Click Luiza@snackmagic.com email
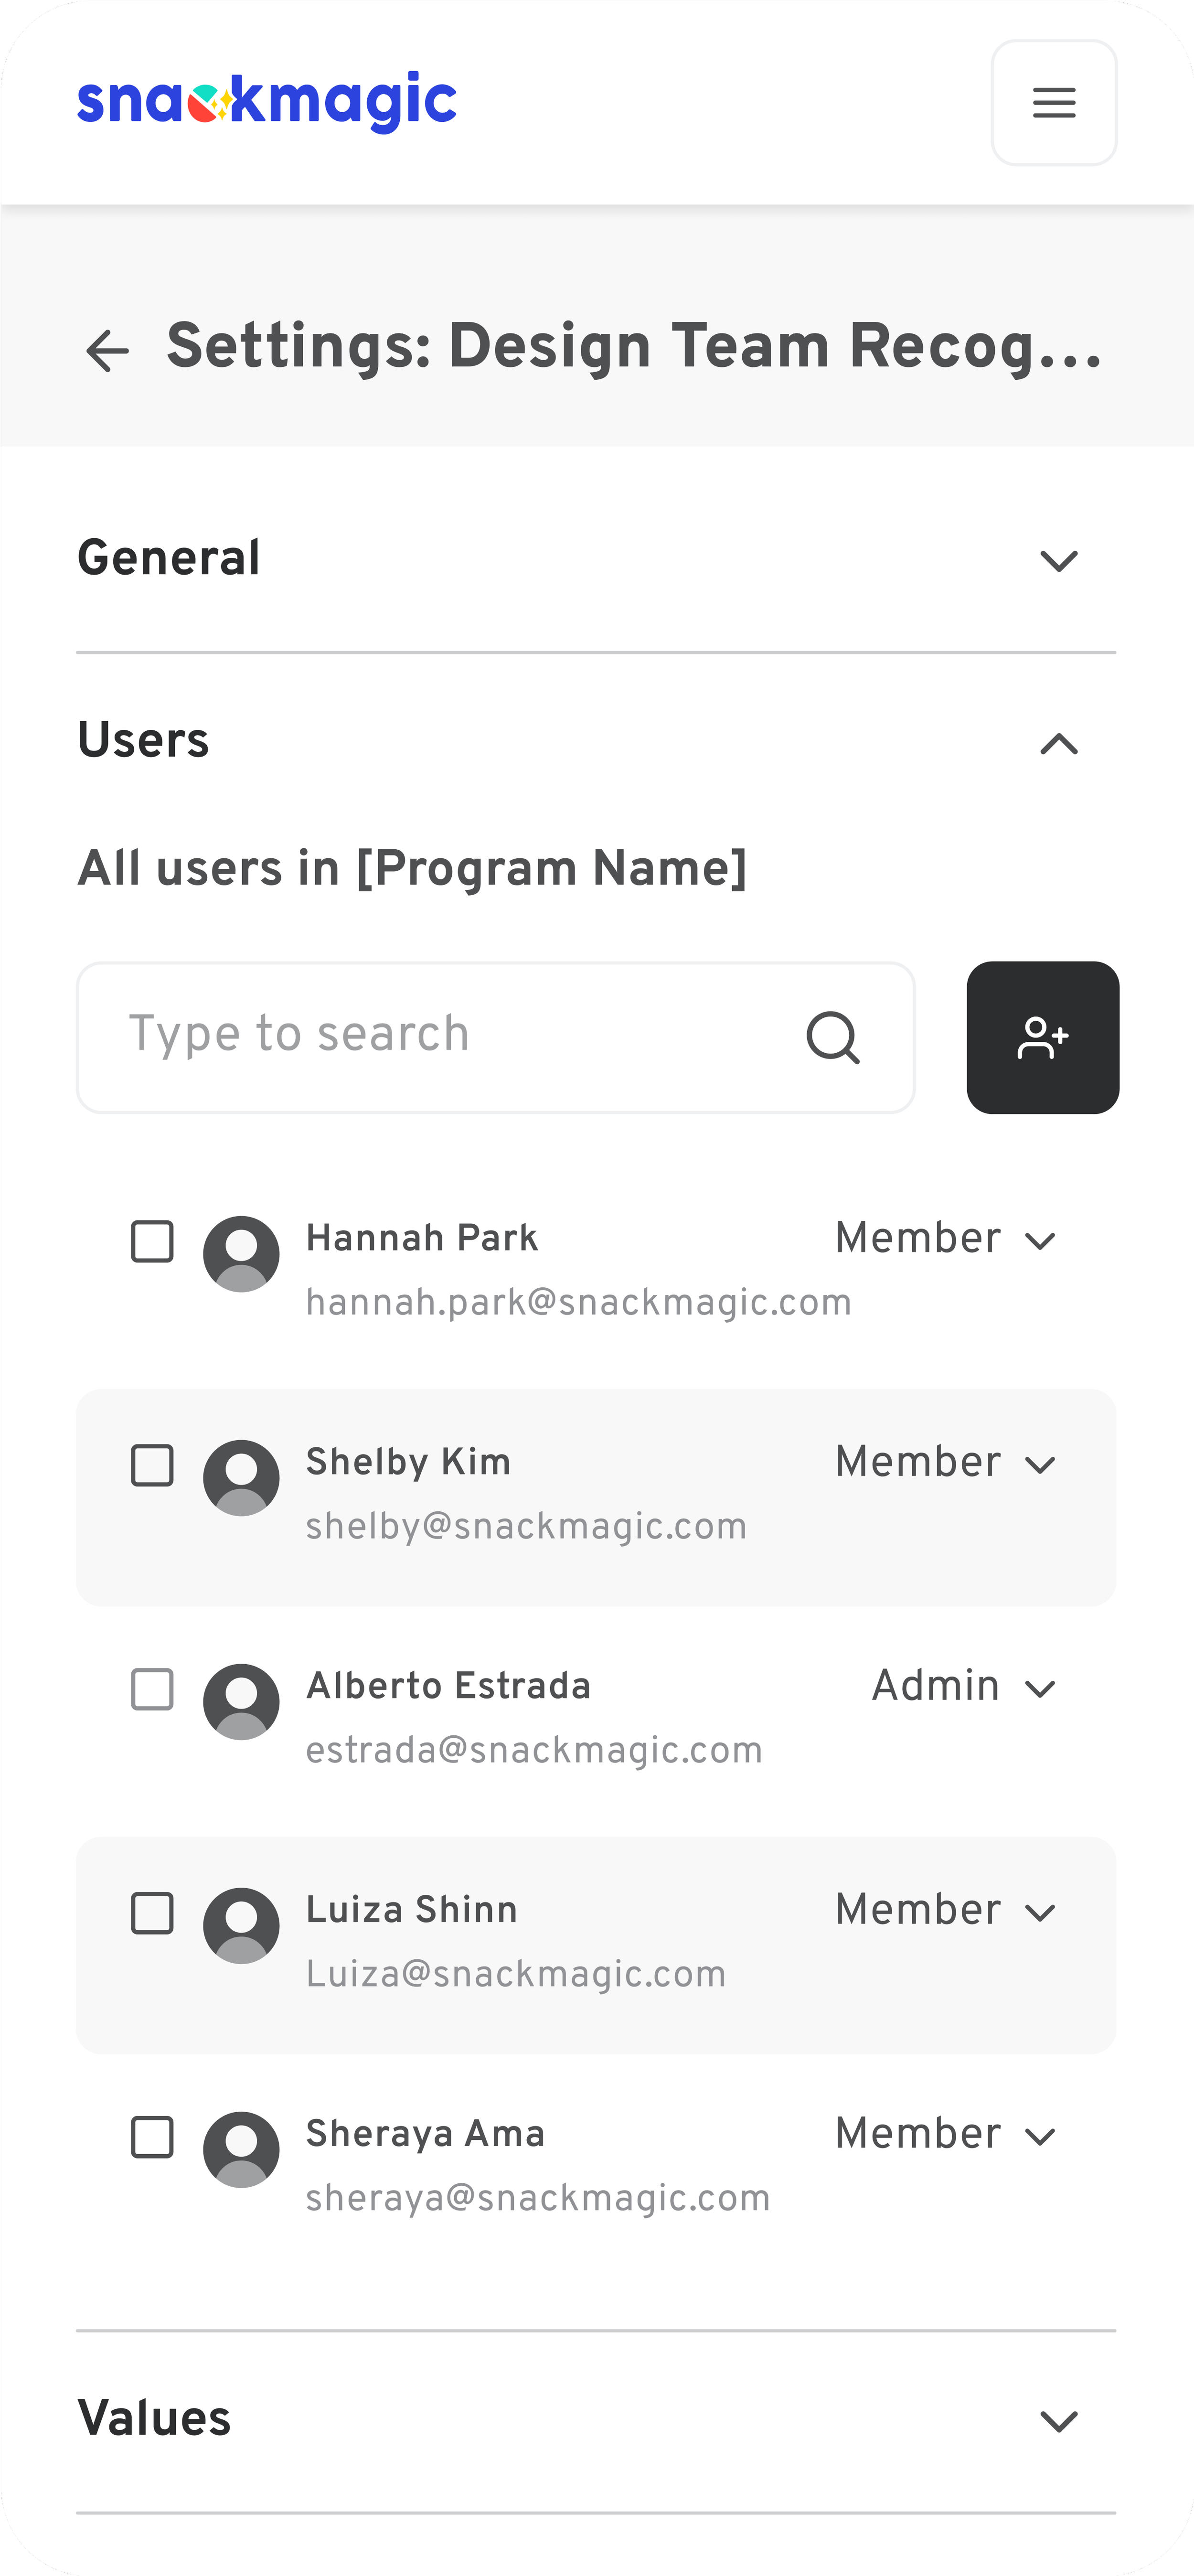This screenshot has height=2576, width=1194. click(516, 1975)
